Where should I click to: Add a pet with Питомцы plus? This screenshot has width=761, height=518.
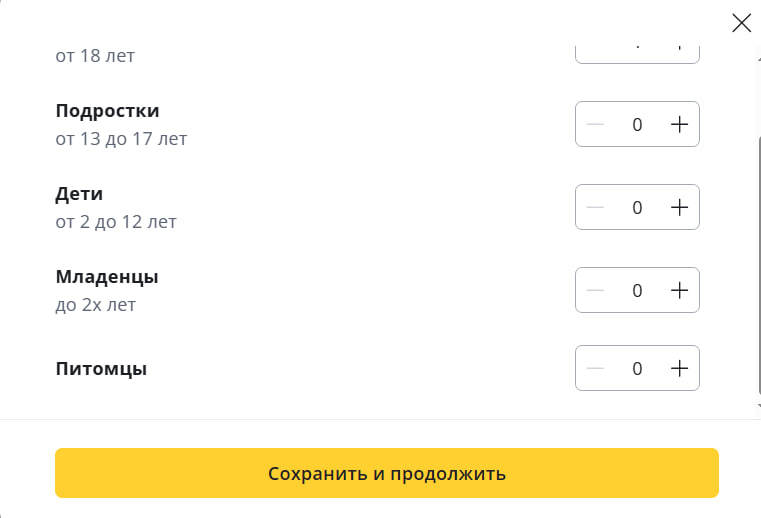tap(679, 368)
